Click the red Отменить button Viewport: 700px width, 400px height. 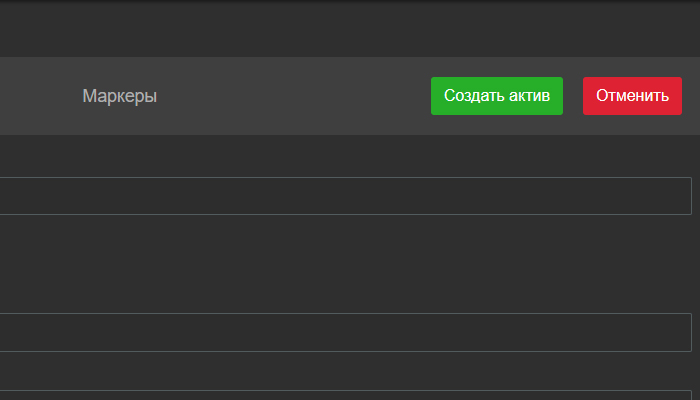click(x=632, y=96)
